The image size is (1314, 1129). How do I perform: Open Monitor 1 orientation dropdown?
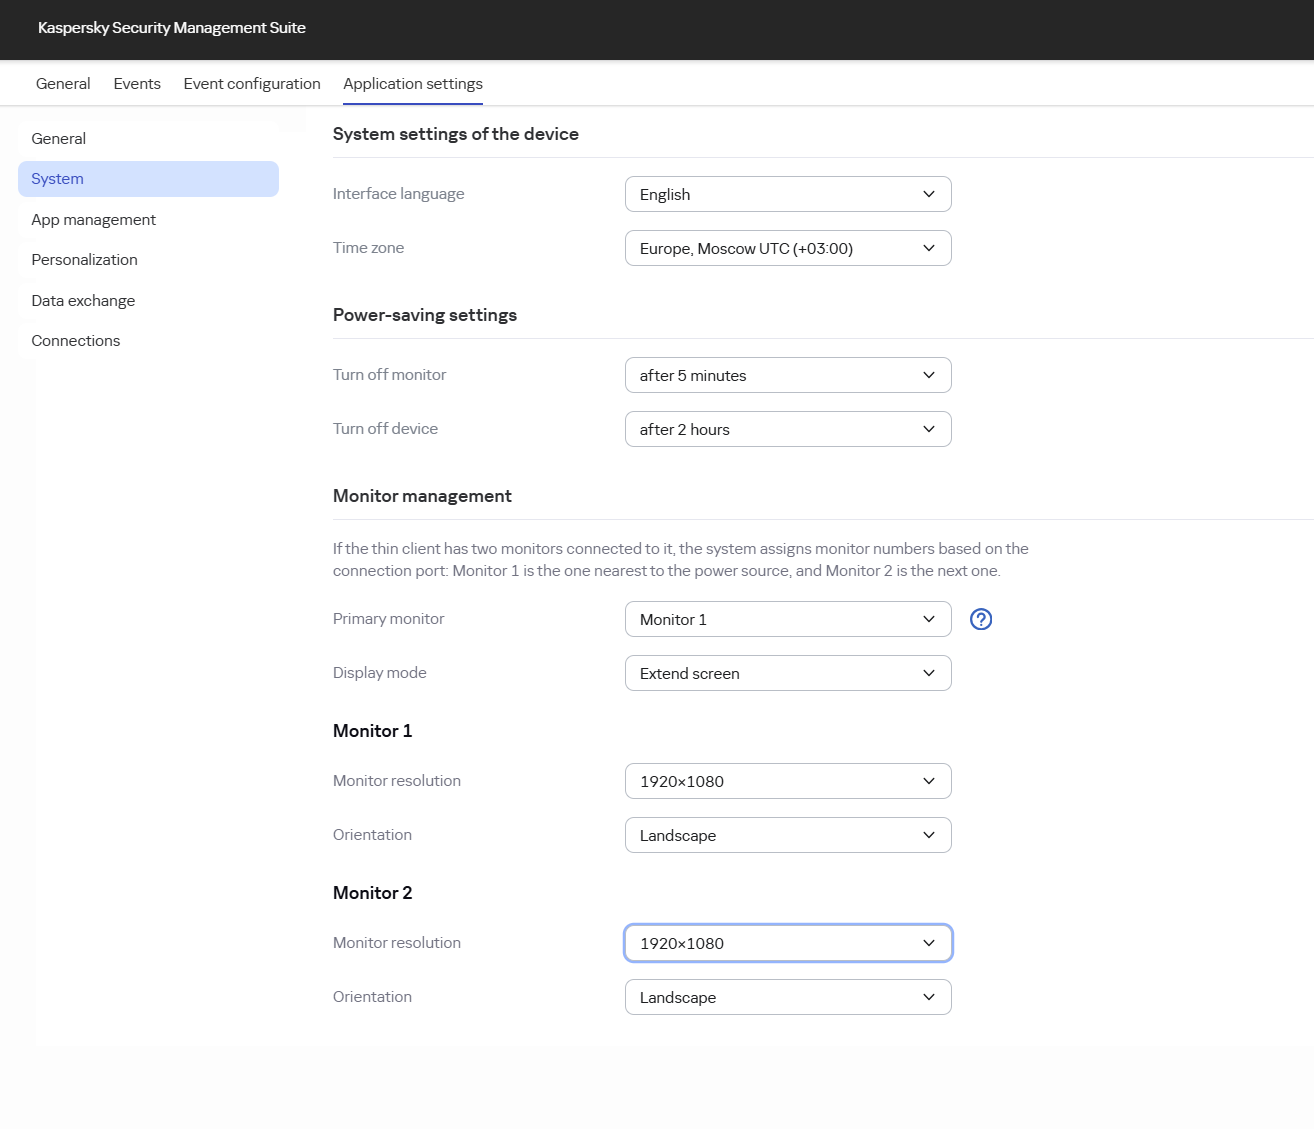click(x=788, y=835)
